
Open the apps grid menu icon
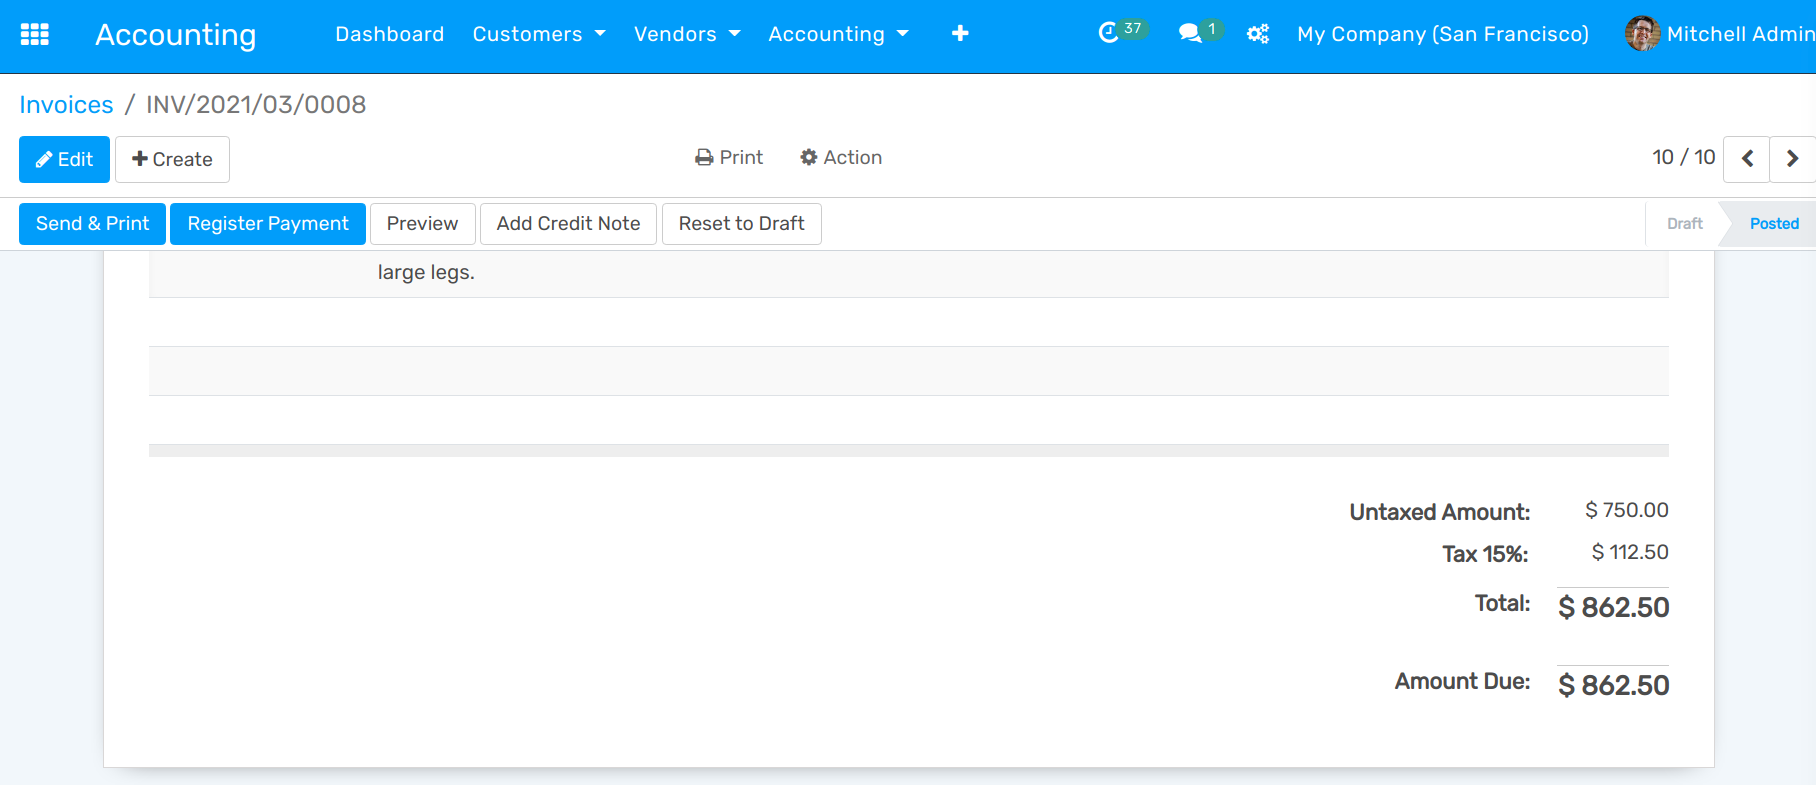[35, 34]
